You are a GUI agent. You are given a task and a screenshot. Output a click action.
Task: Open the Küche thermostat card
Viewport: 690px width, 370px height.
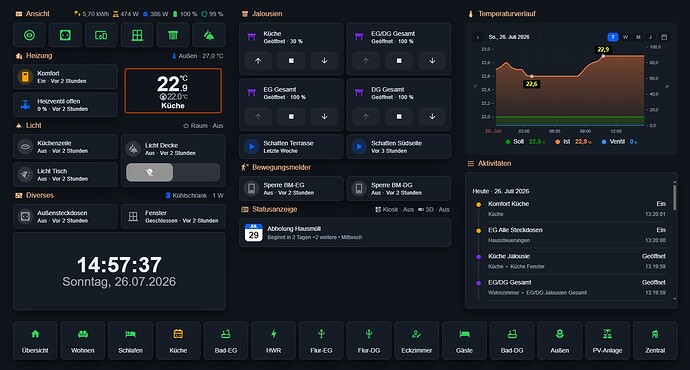[x=173, y=91]
